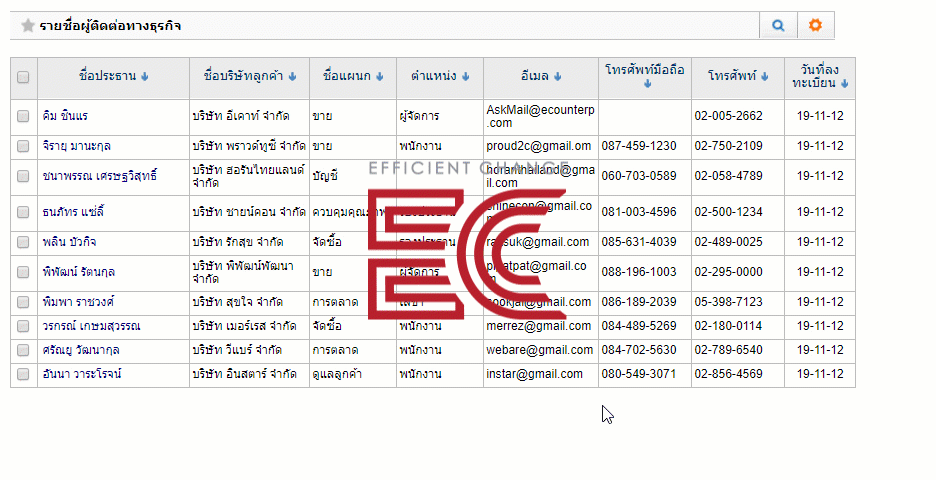Image resolution: width=936 pixels, height=480 pixels.
Task: Sort by ชื่อประธาน arrow icon
Action: (144, 76)
